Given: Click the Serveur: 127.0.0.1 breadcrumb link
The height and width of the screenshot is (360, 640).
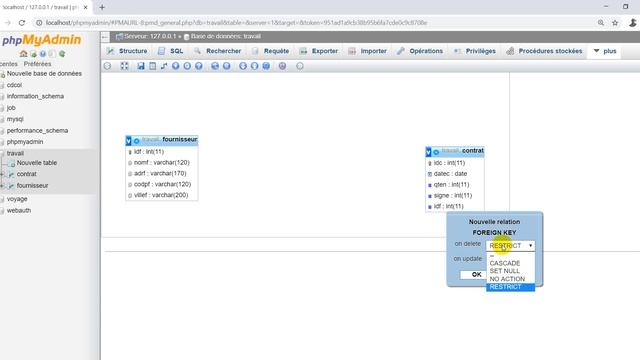Looking at the screenshot, I should click(150, 36).
